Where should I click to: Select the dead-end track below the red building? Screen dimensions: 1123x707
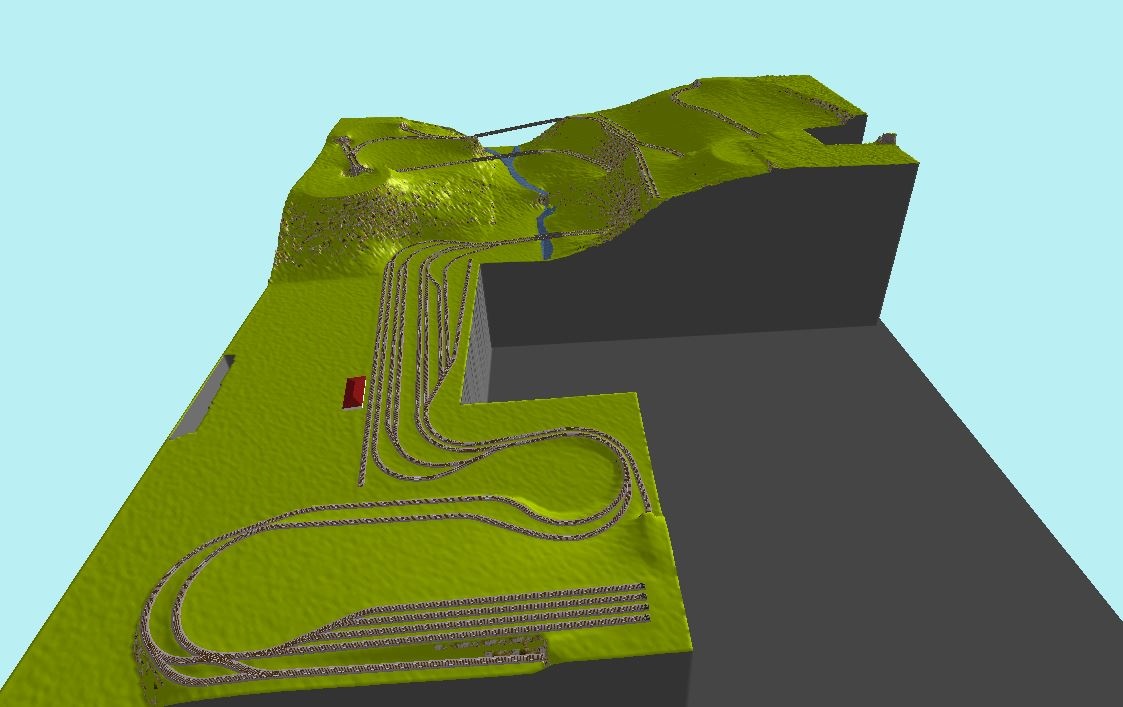362,450
